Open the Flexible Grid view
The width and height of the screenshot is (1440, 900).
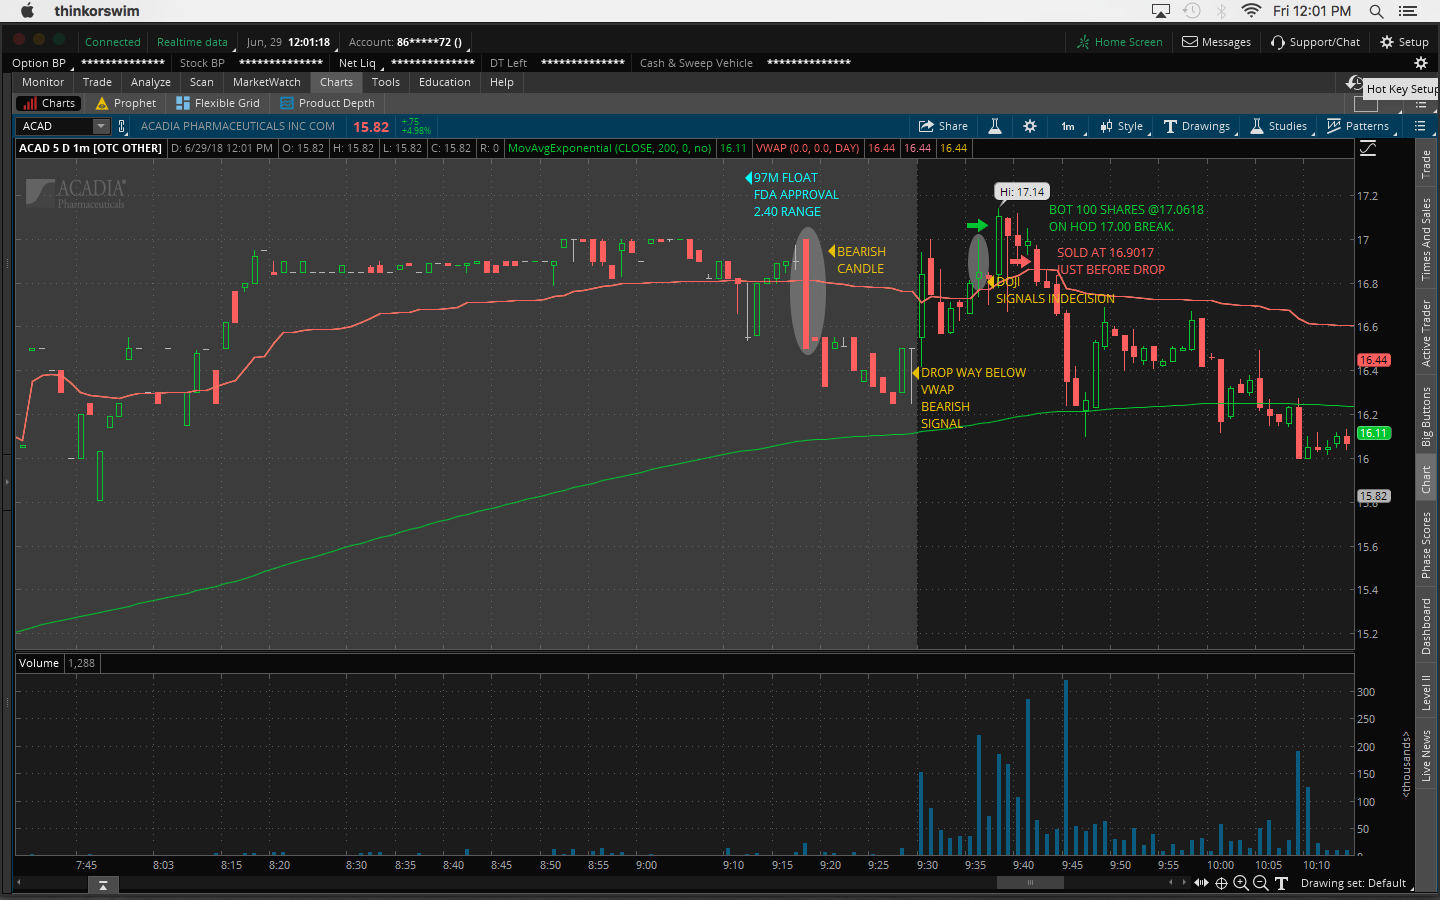pos(218,103)
